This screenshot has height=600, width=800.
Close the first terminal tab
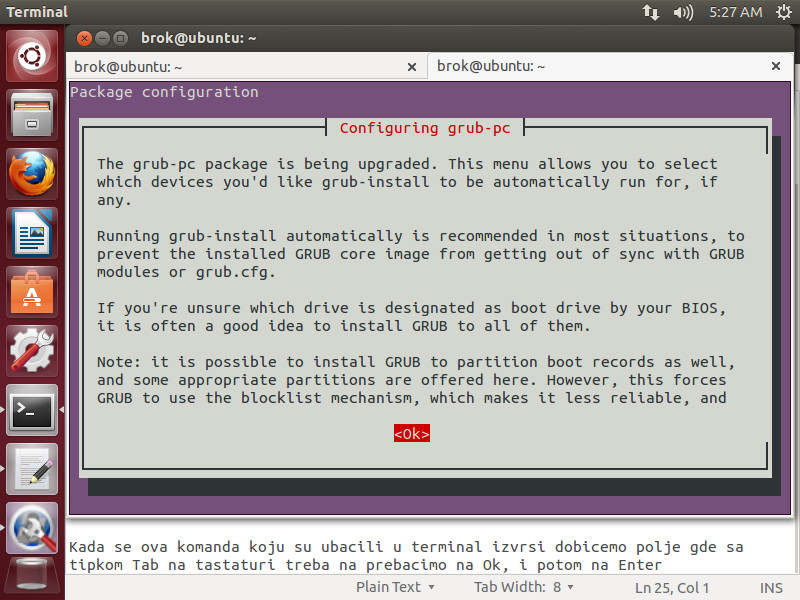click(412, 67)
